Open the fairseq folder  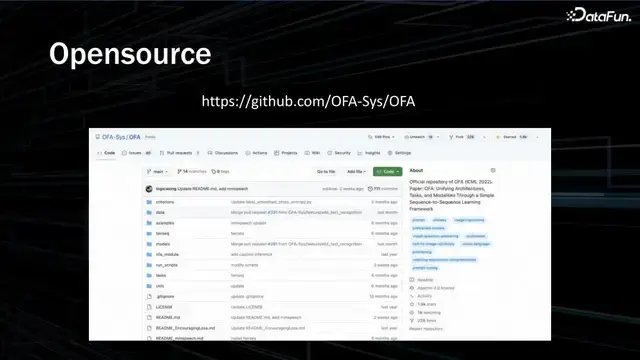point(162,234)
